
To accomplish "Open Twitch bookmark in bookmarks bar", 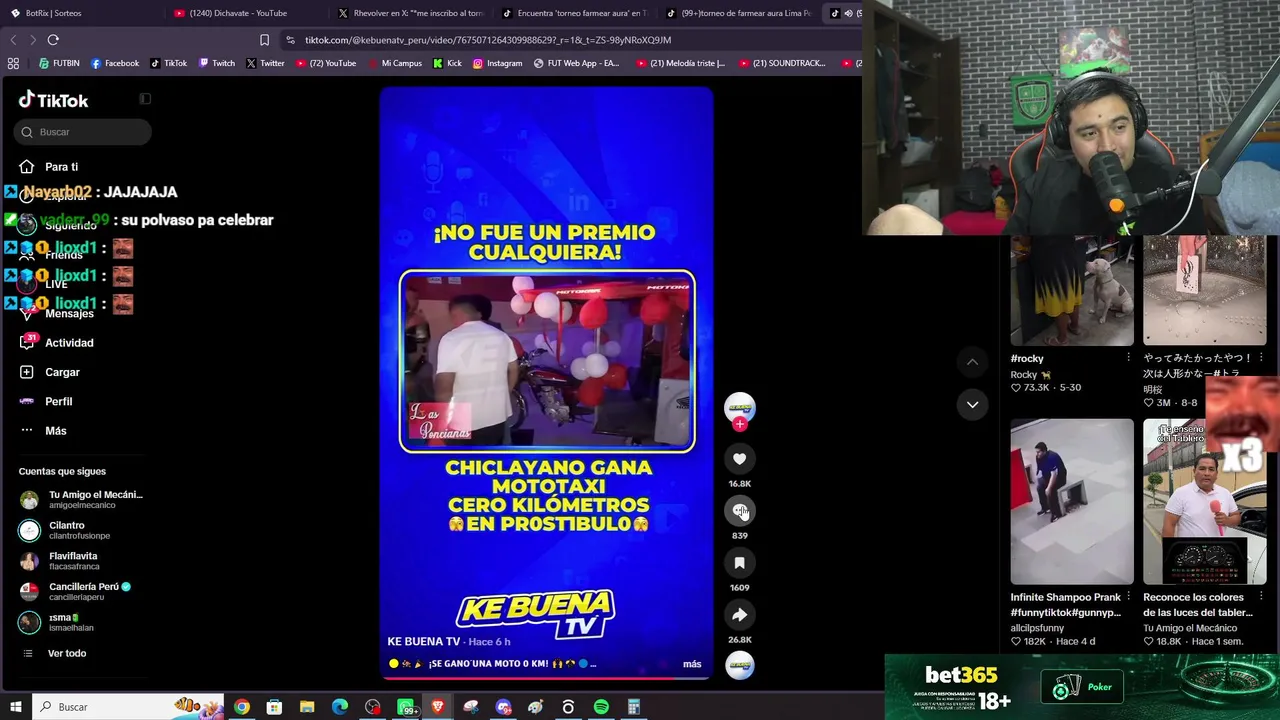I will tap(217, 63).
